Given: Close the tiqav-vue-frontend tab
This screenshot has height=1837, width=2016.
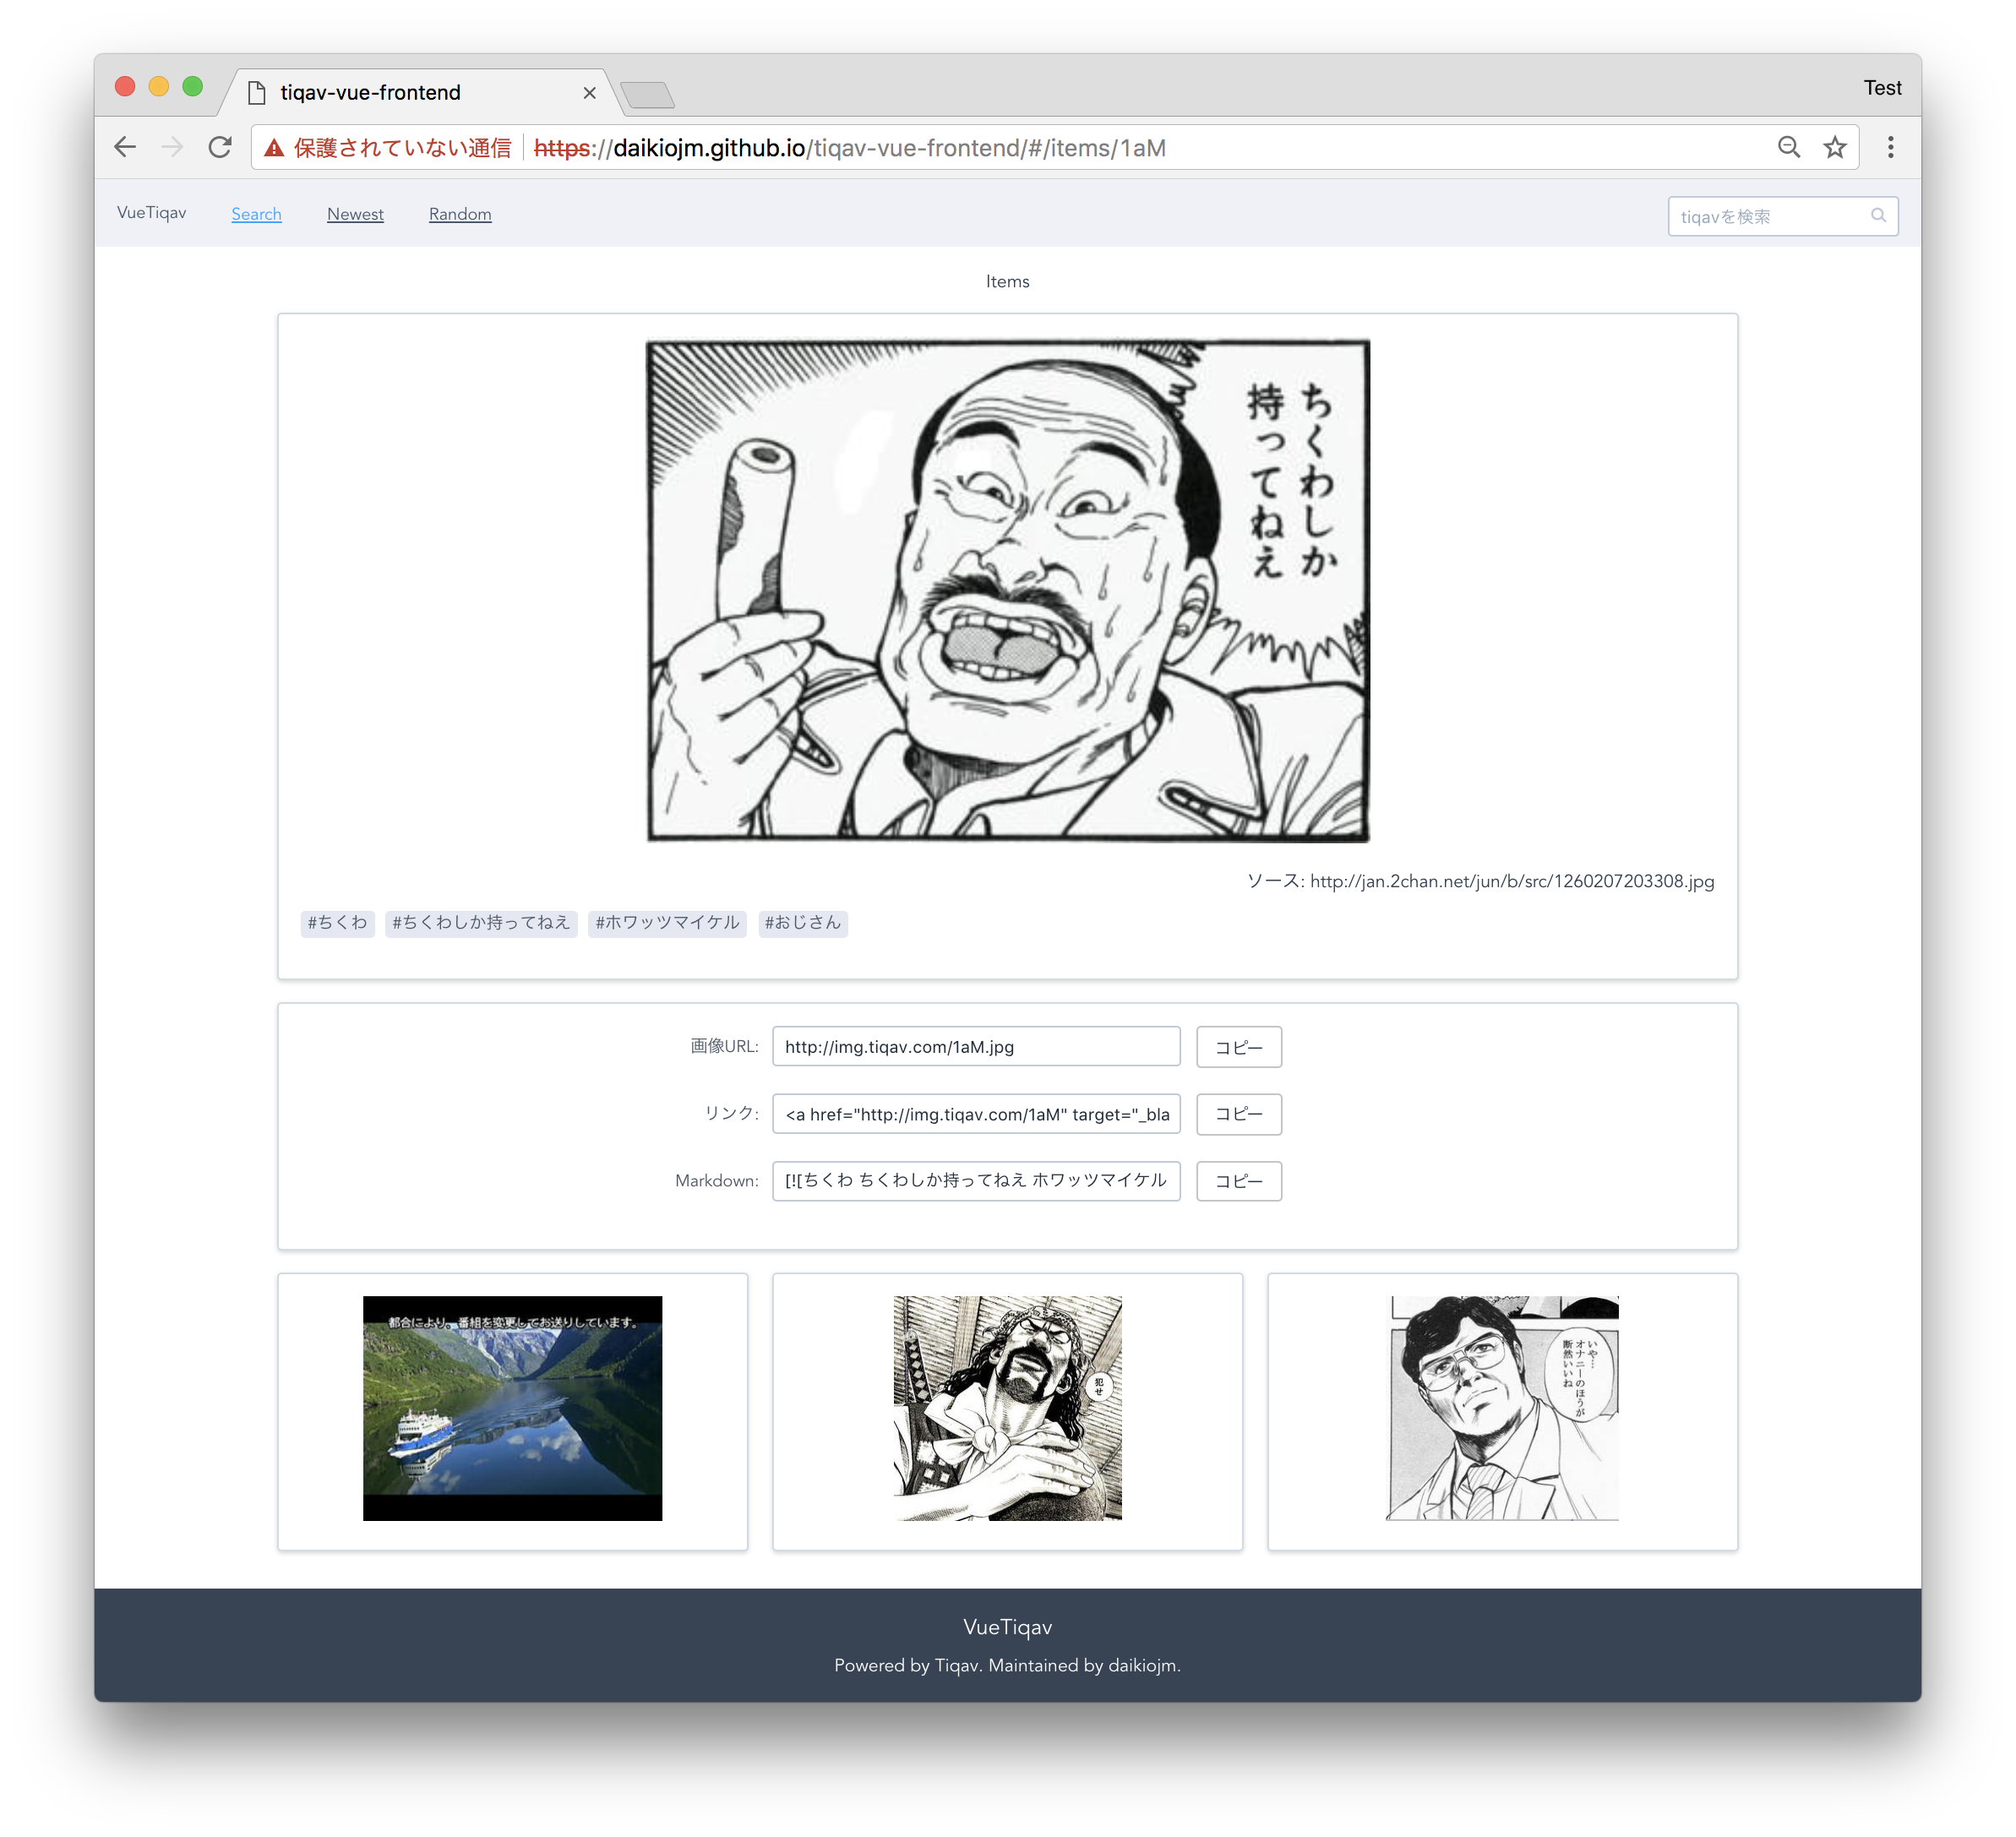Looking at the screenshot, I should coord(589,92).
